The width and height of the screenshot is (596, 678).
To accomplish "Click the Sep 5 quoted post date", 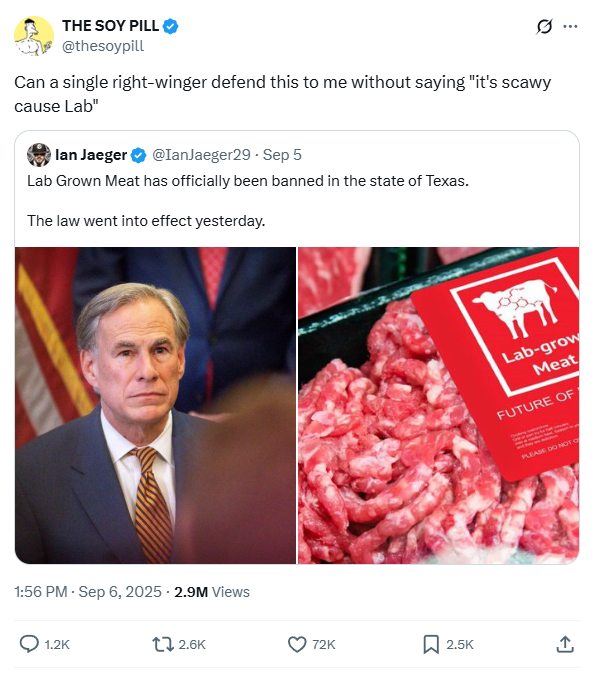I will point(282,155).
